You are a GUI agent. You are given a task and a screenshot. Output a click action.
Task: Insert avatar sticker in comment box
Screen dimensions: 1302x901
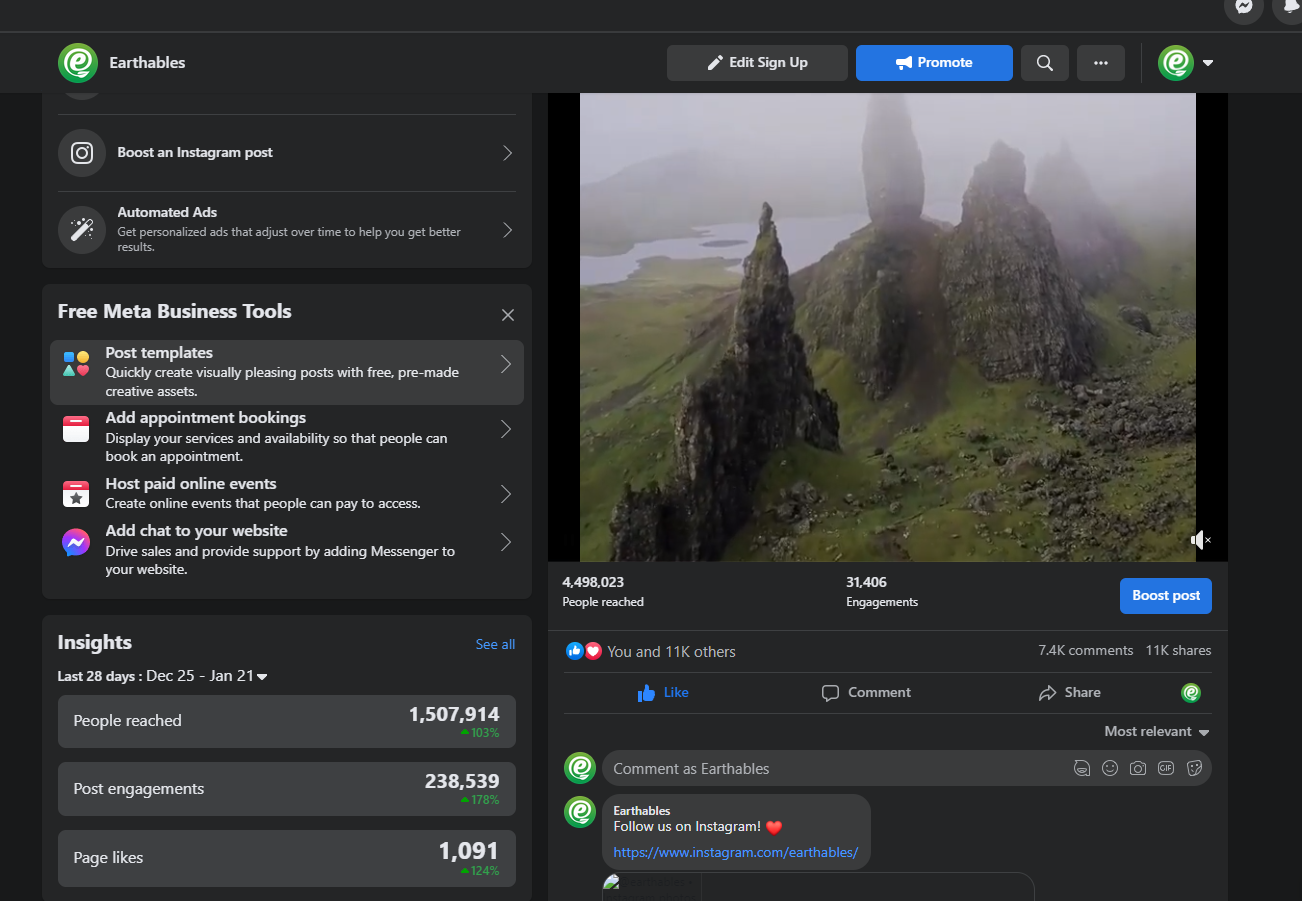(1082, 769)
